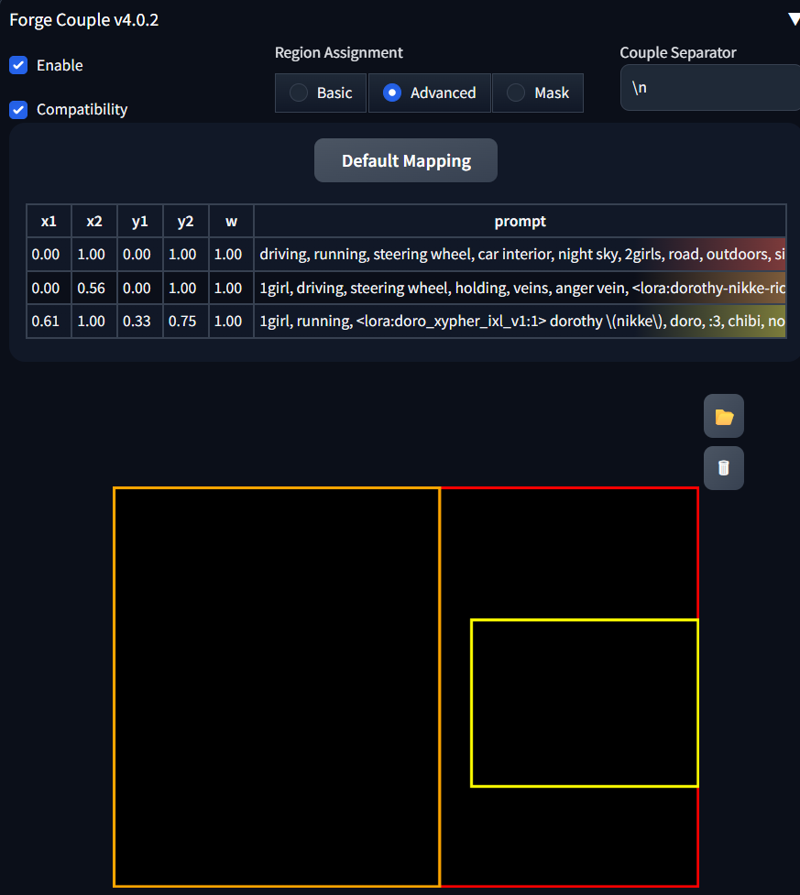Collapse the Forge Couple panel arrow
This screenshot has width=800, height=895.
click(794, 19)
